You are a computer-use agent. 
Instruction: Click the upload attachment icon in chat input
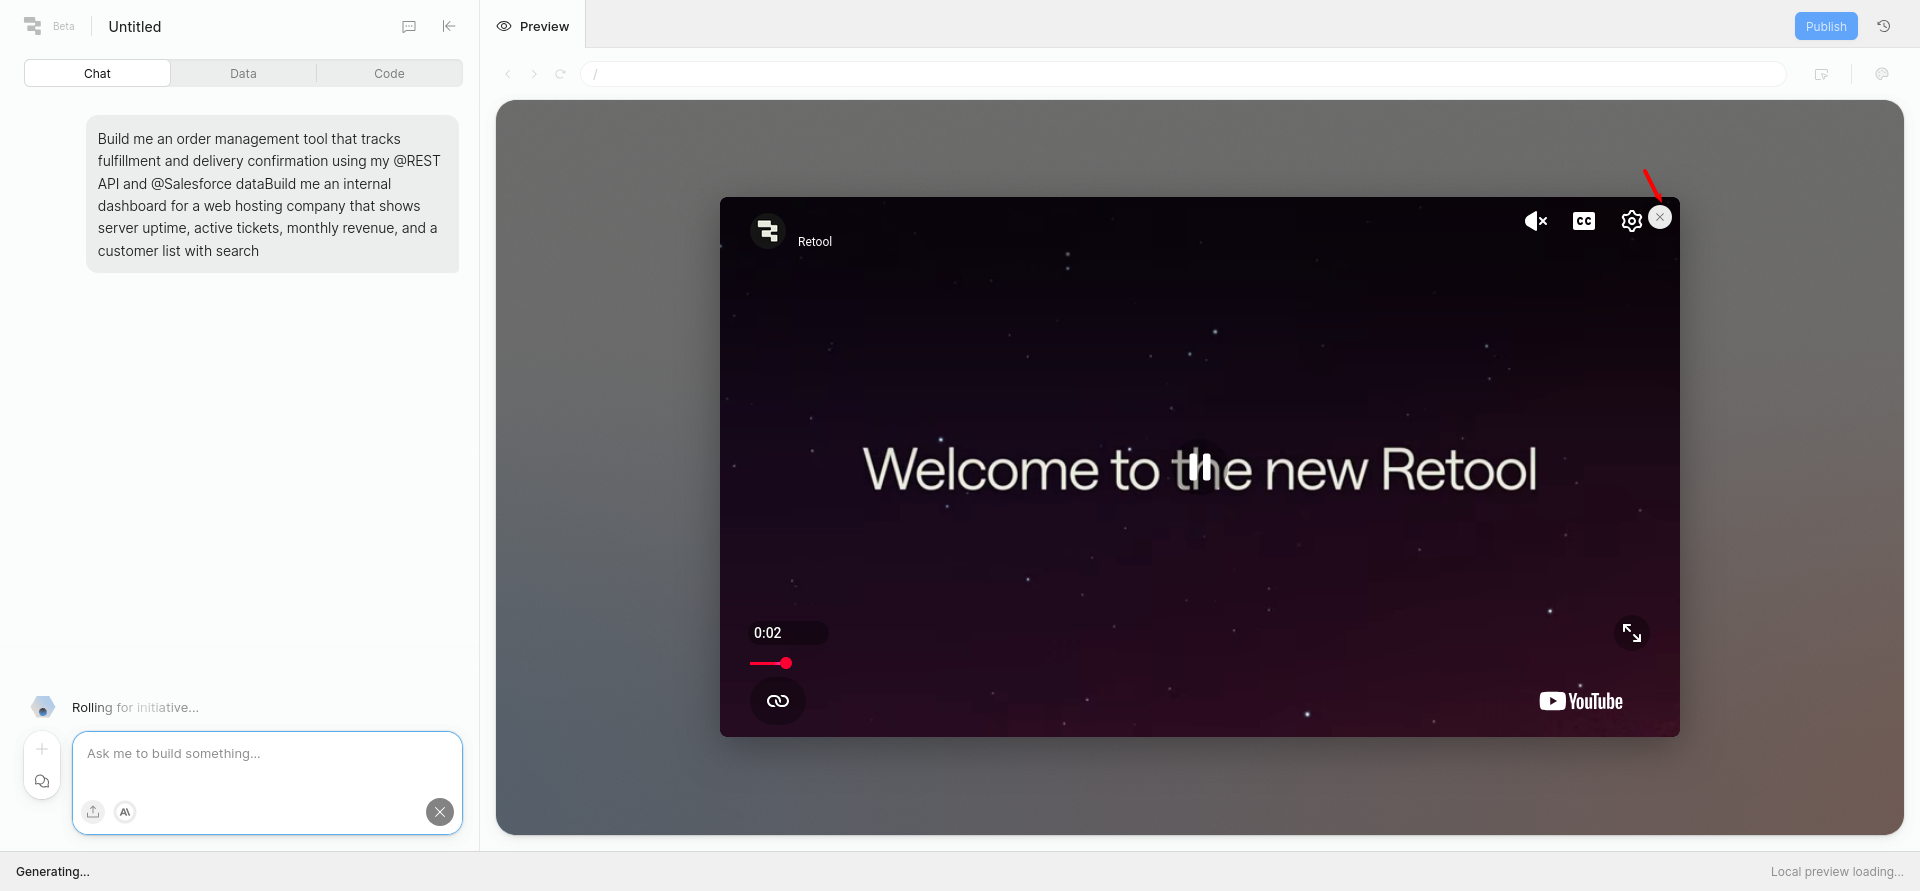pos(93,812)
